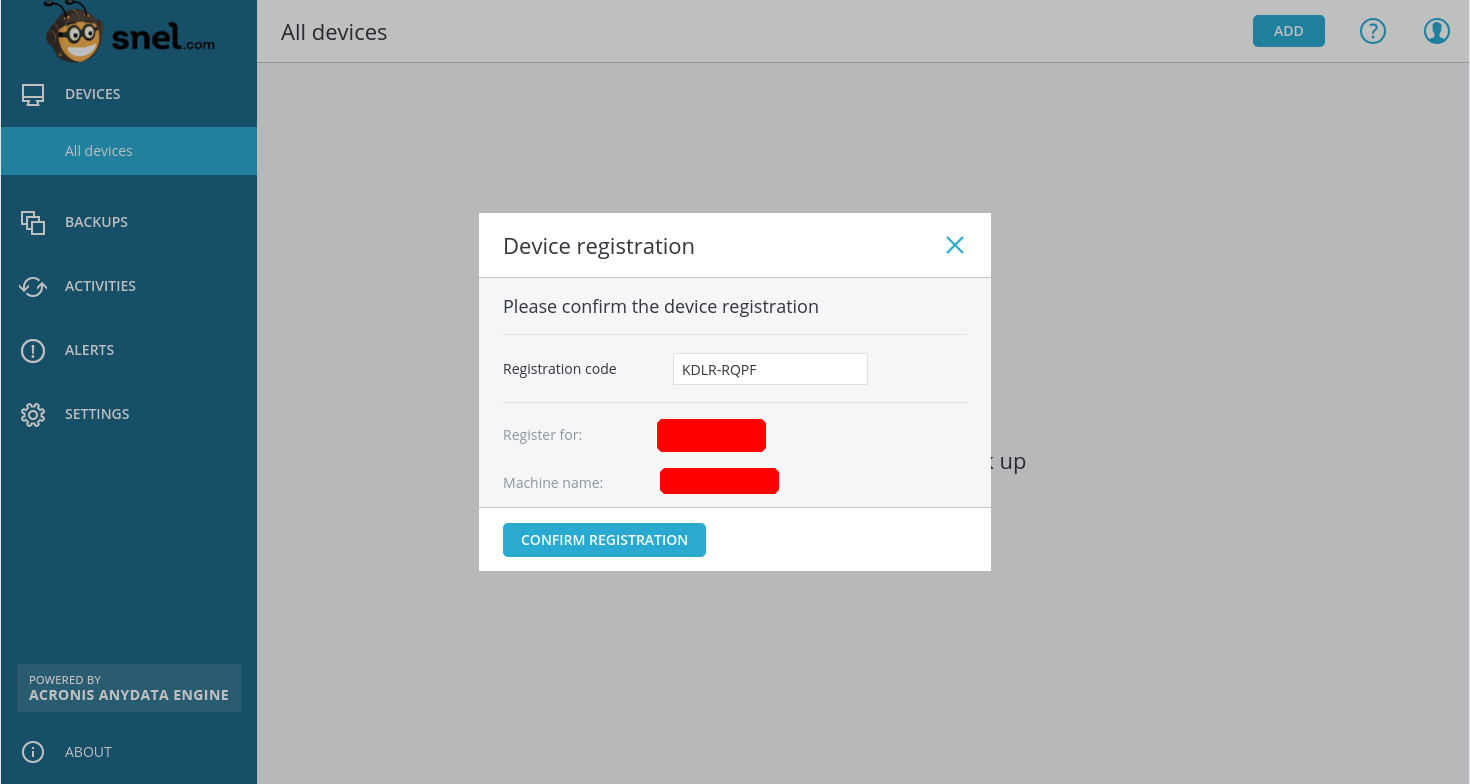Open the ALERTS section label
1470x784 pixels.
click(89, 350)
